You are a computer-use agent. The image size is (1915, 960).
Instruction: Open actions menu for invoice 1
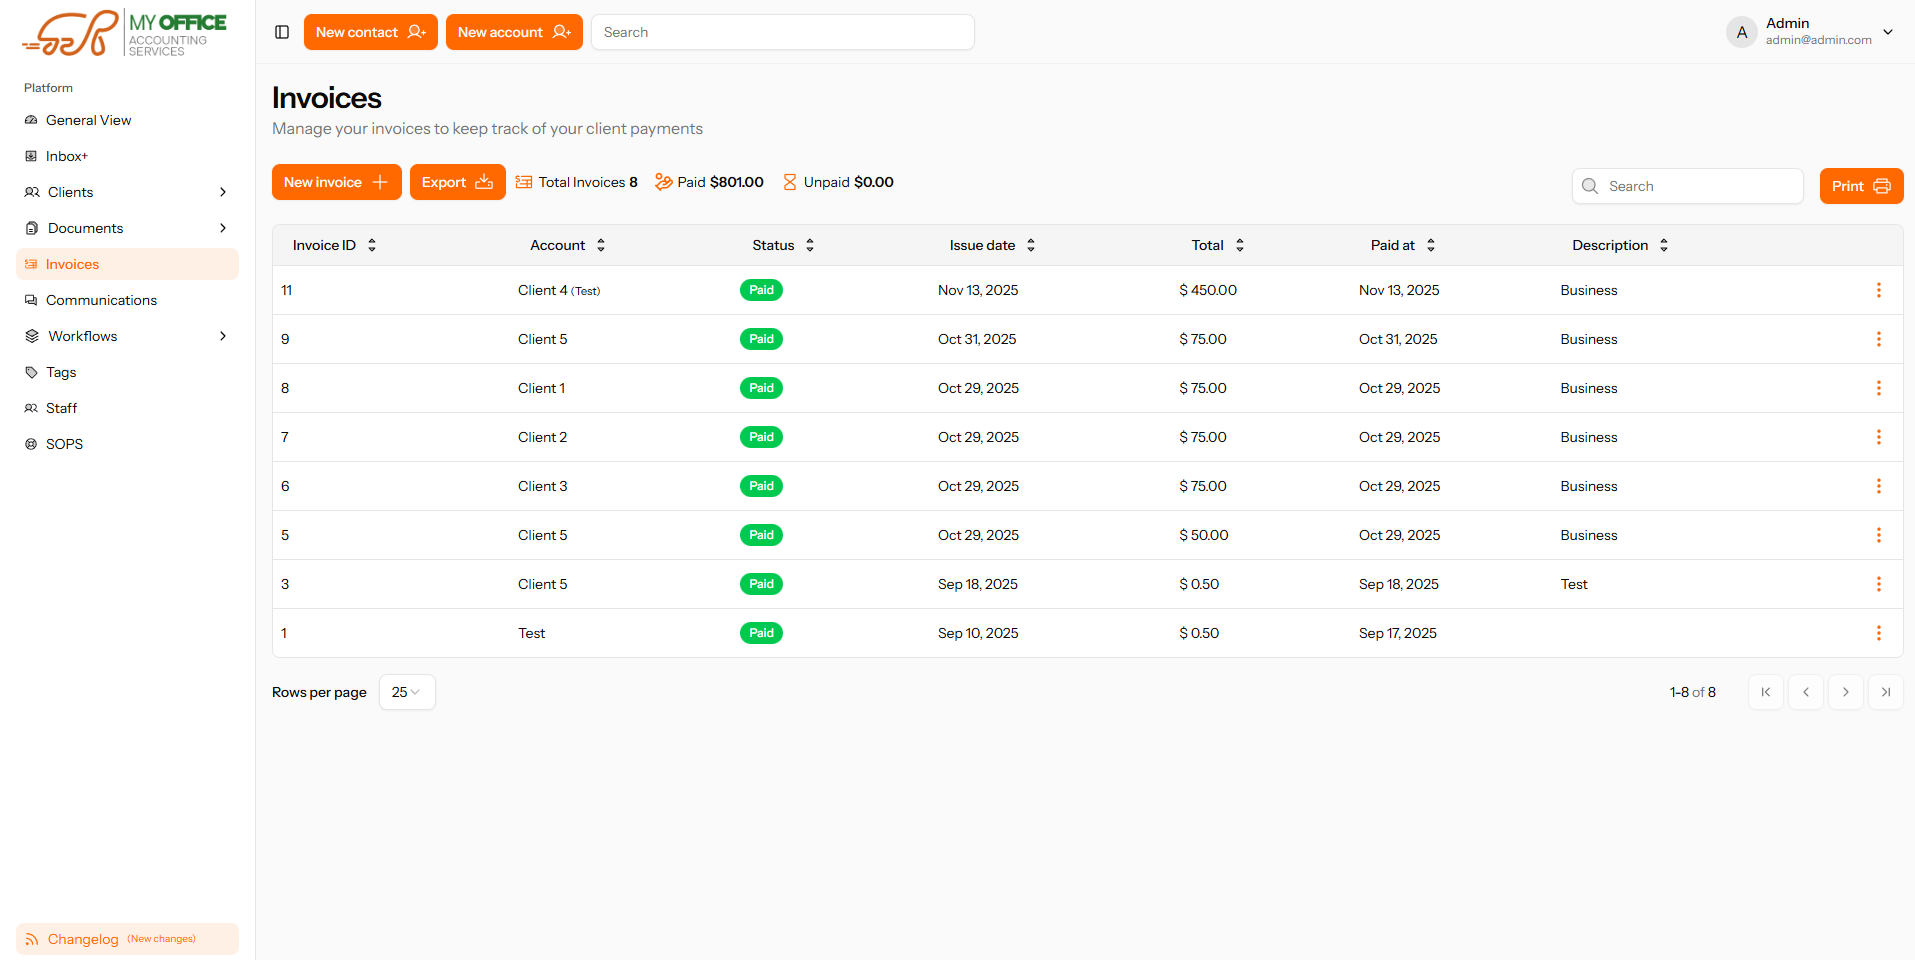point(1878,633)
